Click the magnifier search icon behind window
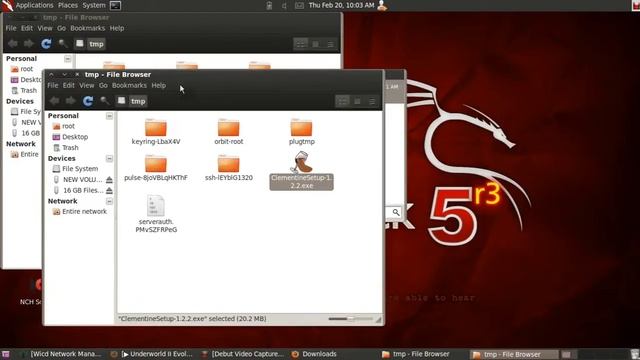 click(x=396, y=212)
